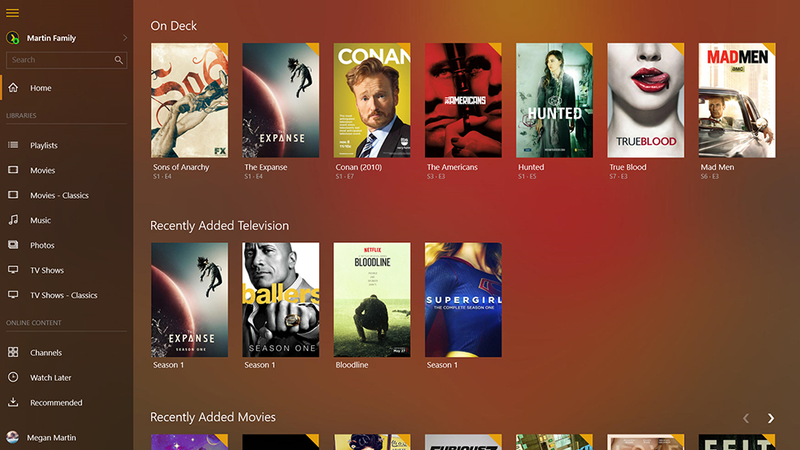Open Channels online content
This screenshot has width=800, height=450.
45,353
